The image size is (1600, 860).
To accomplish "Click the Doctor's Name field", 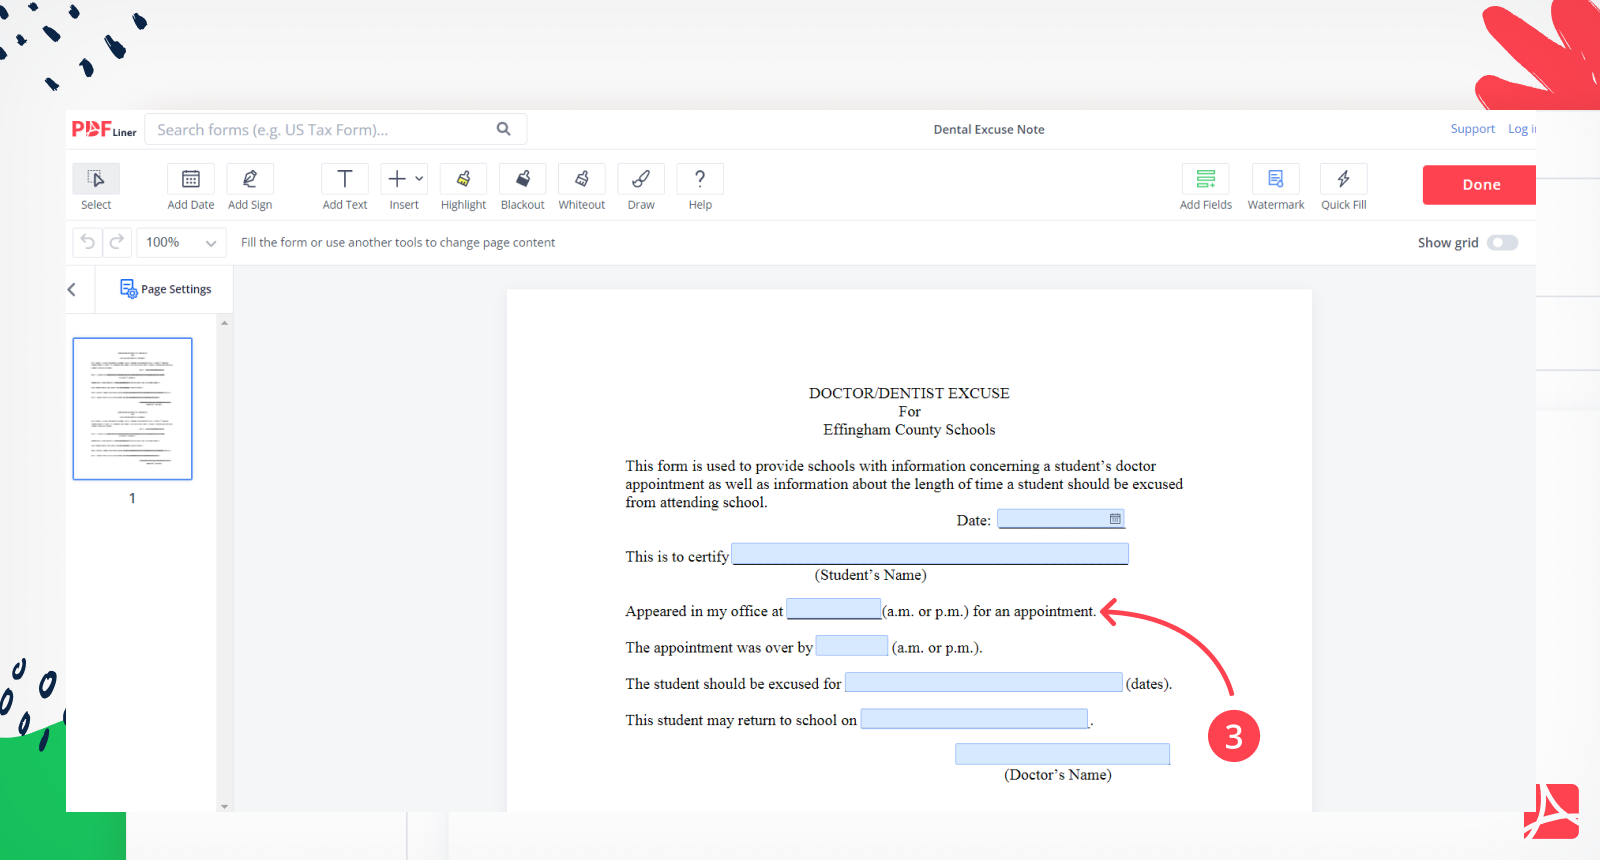I will pos(1062,754).
